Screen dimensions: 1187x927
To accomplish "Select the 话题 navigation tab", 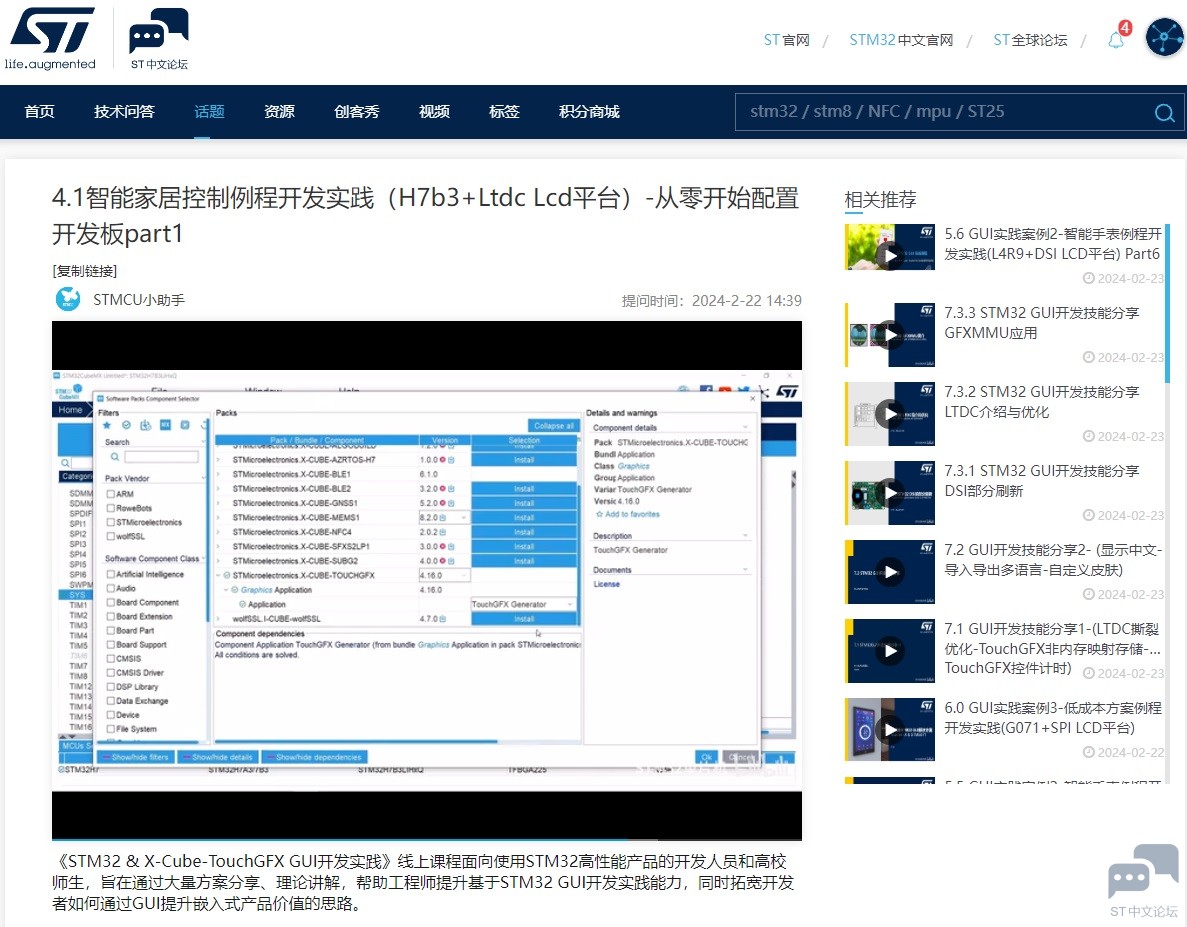I will click(x=209, y=111).
